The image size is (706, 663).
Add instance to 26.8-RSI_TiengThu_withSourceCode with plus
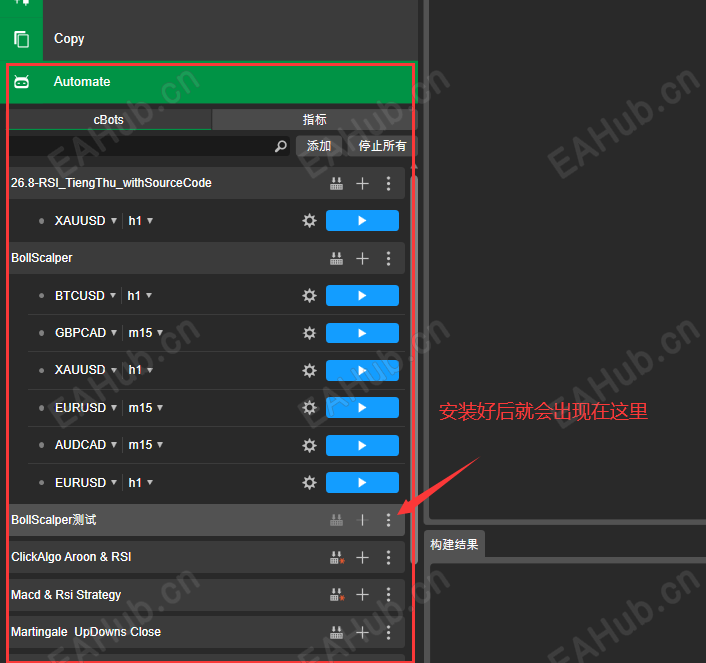coord(362,183)
